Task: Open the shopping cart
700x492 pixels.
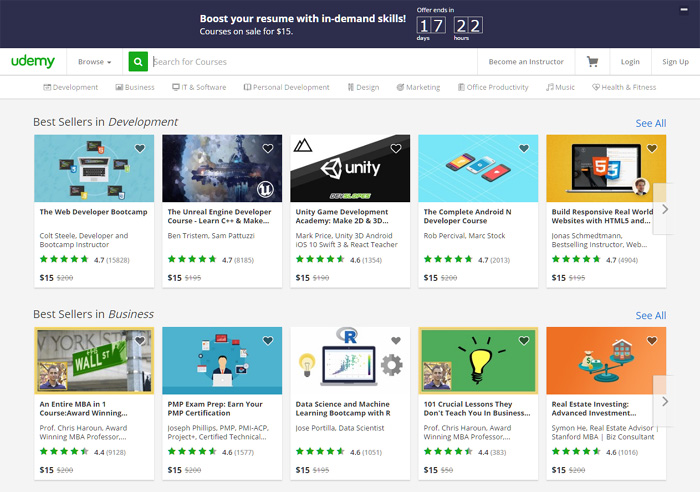Action: pyautogui.click(x=592, y=62)
